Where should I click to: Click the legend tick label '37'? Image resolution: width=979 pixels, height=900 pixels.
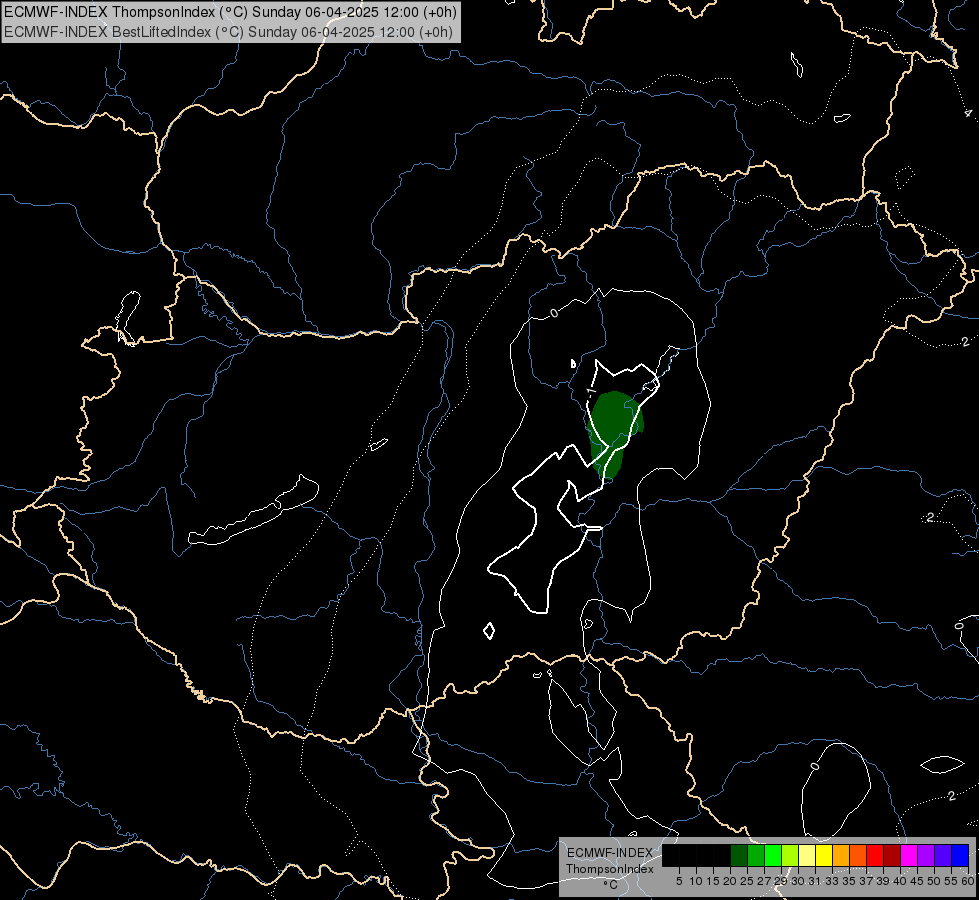click(x=867, y=881)
